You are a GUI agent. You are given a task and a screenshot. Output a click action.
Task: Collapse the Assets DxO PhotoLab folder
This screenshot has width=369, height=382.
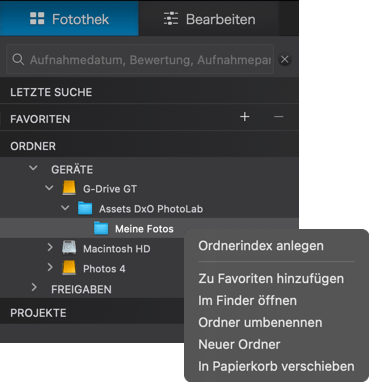[65, 208]
